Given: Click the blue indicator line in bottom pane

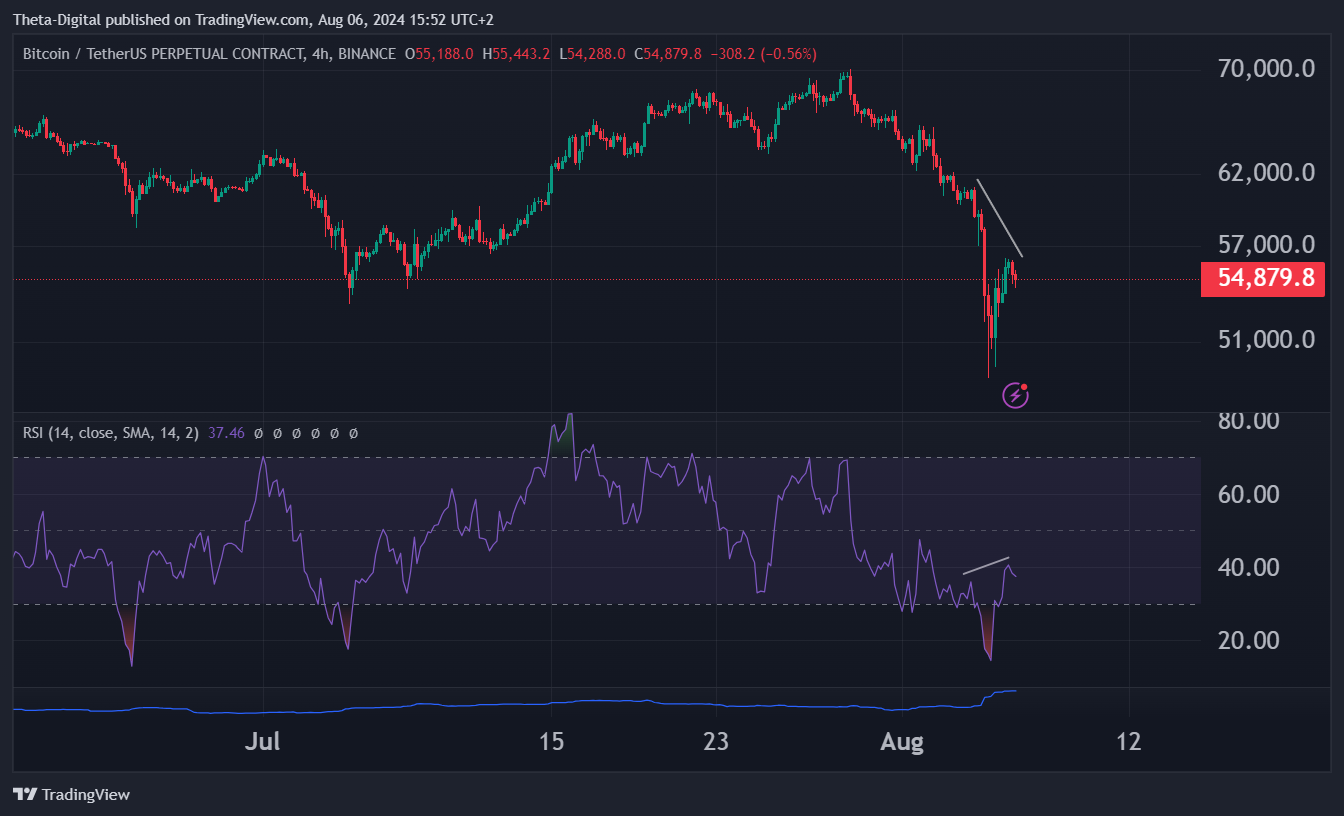Looking at the screenshot, I should (x=515, y=703).
